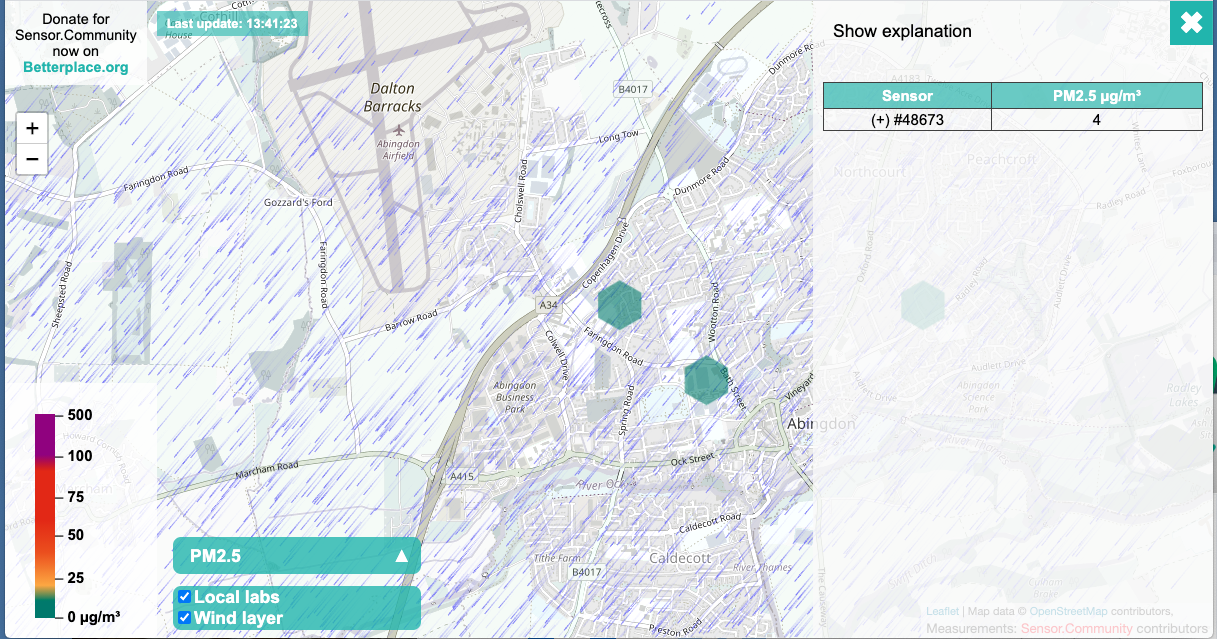Click the A34 road shield on map
The height and width of the screenshot is (639, 1217).
point(548,304)
